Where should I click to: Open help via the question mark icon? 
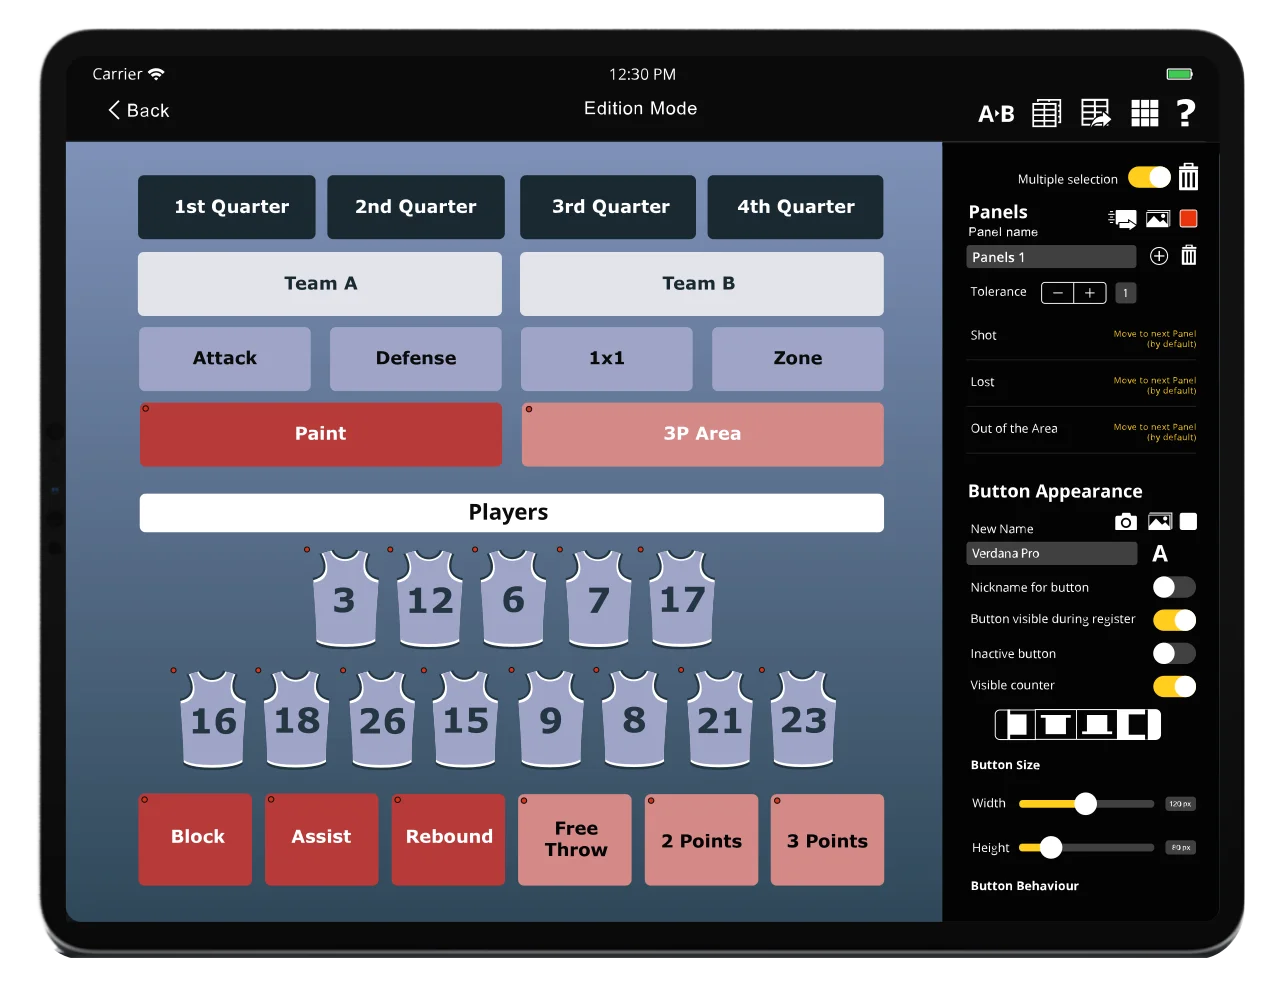[x=1186, y=113]
